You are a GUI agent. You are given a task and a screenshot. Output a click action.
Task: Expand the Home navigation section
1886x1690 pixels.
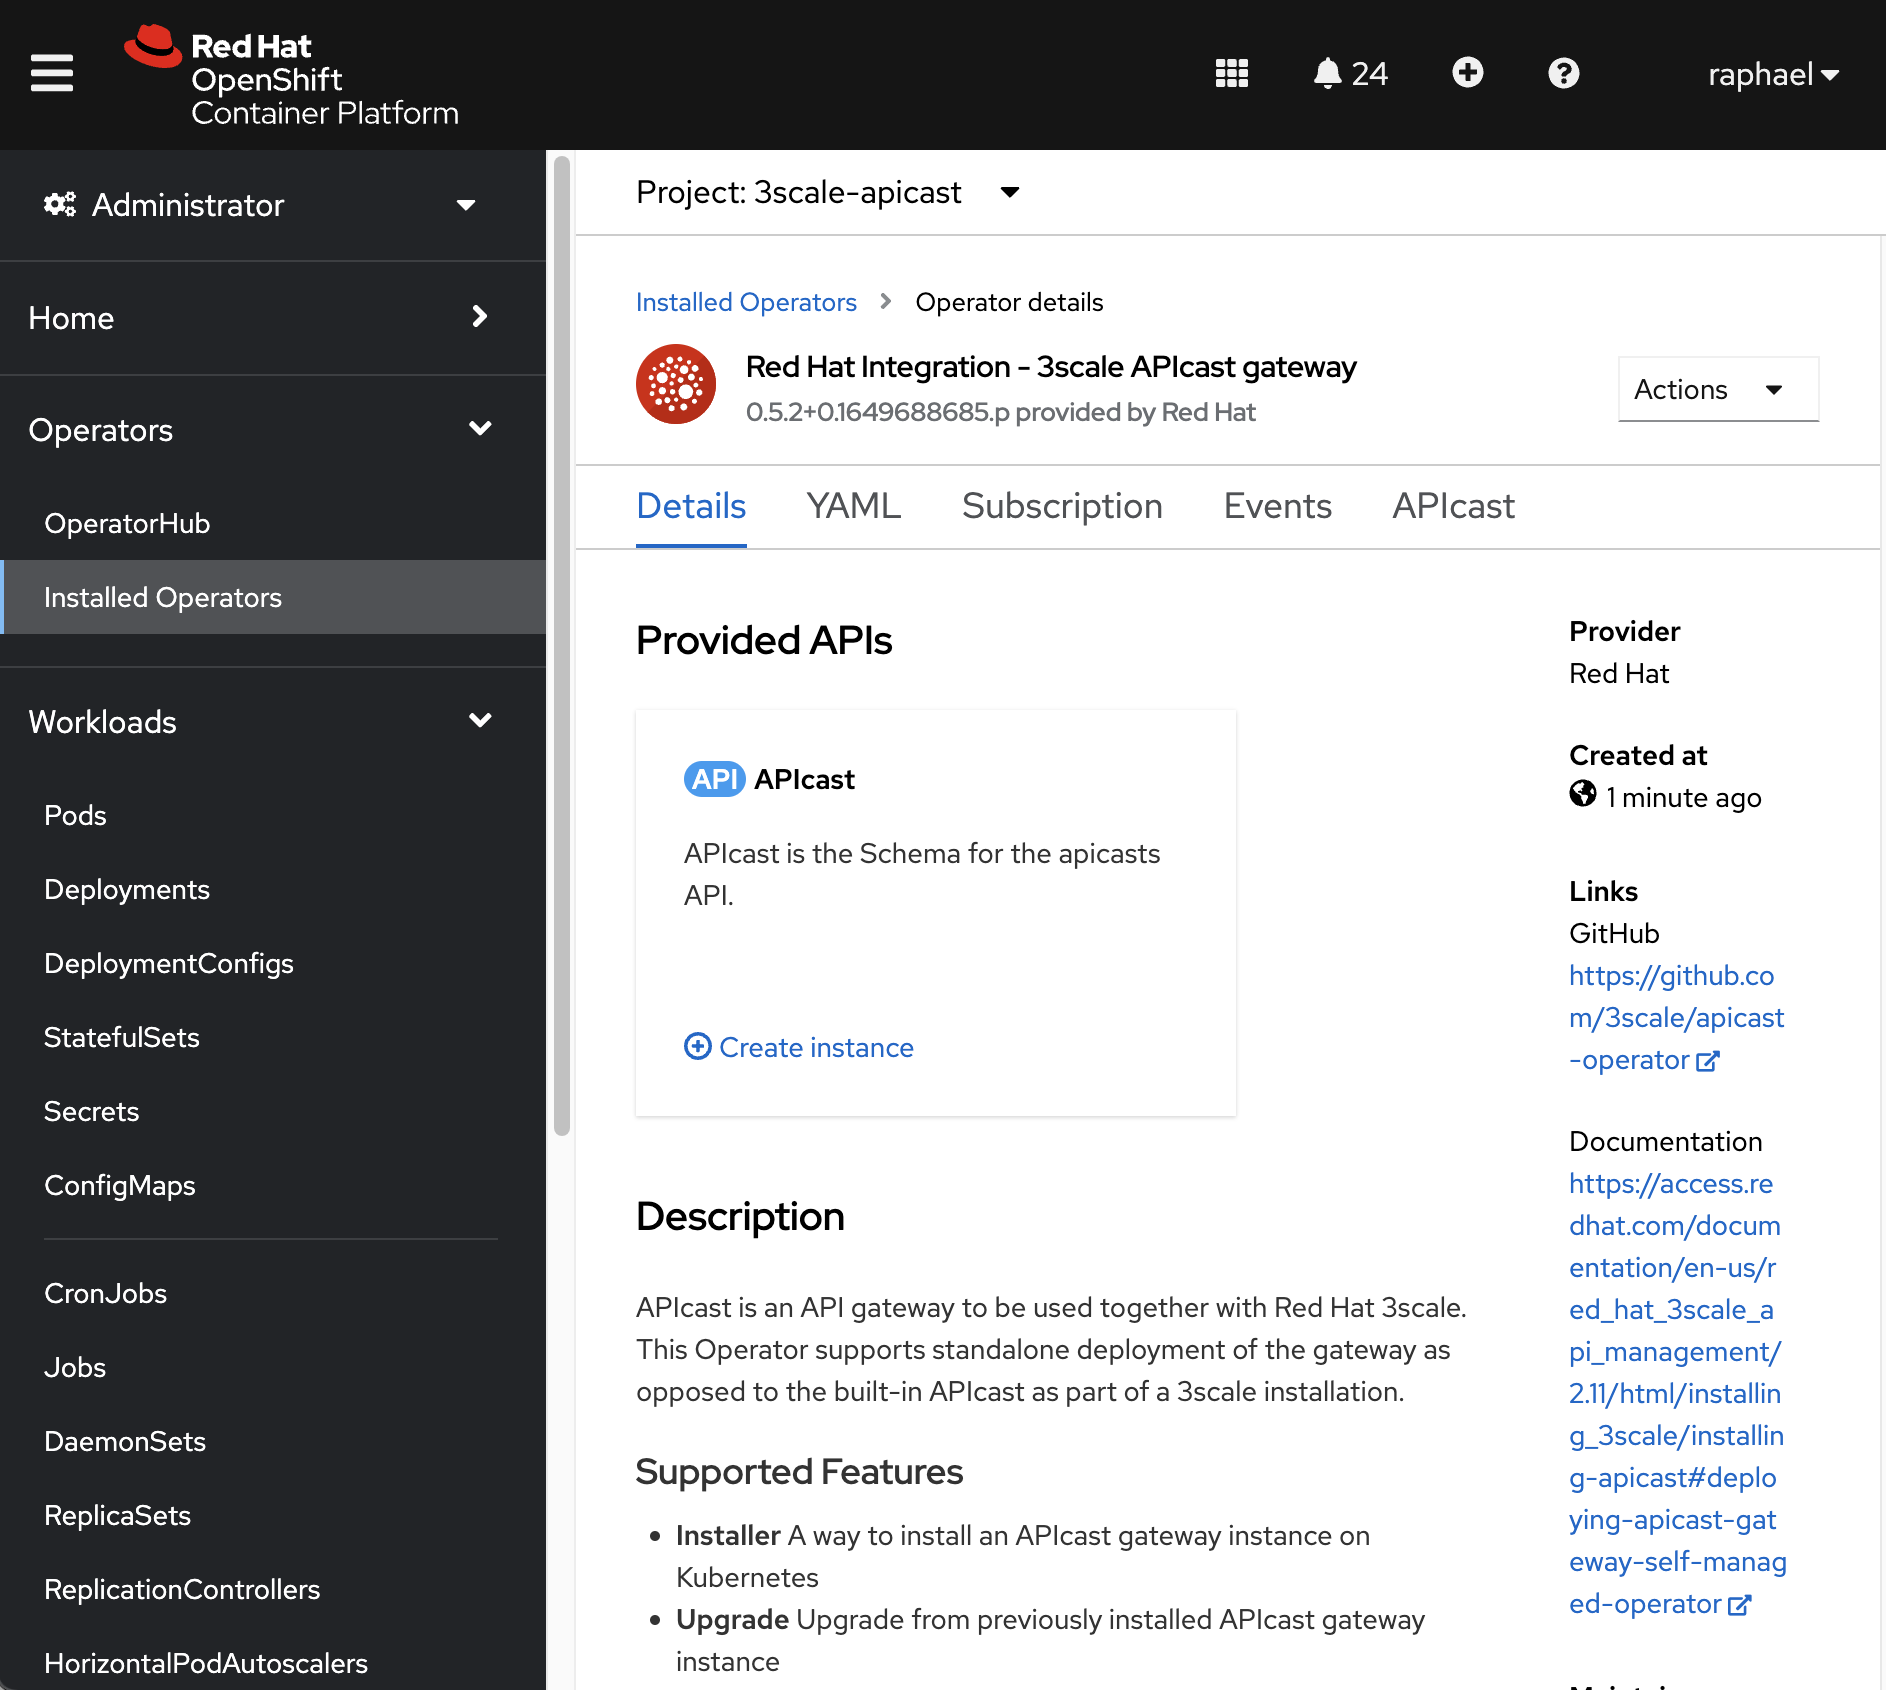pos(260,318)
